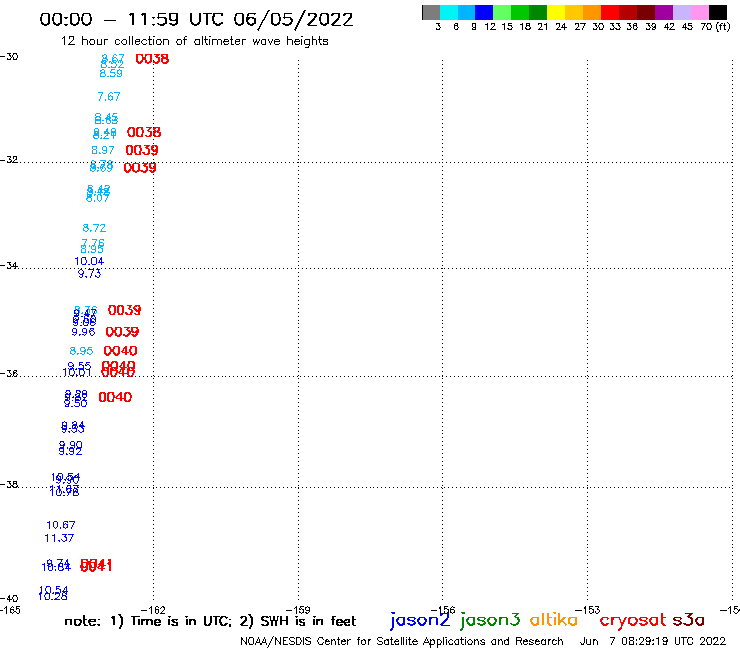
Task: Select the -34 latitude axis label
Action: pos(9,265)
